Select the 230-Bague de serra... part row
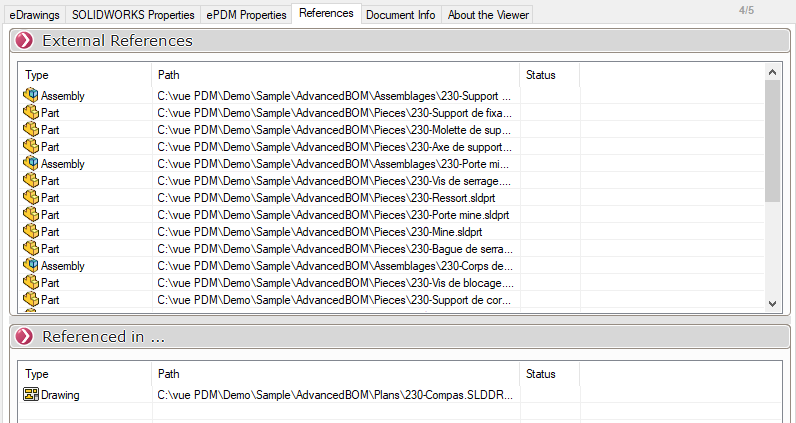Image resolution: width=796 pixels, height=423 pixels. pos(334,249)
